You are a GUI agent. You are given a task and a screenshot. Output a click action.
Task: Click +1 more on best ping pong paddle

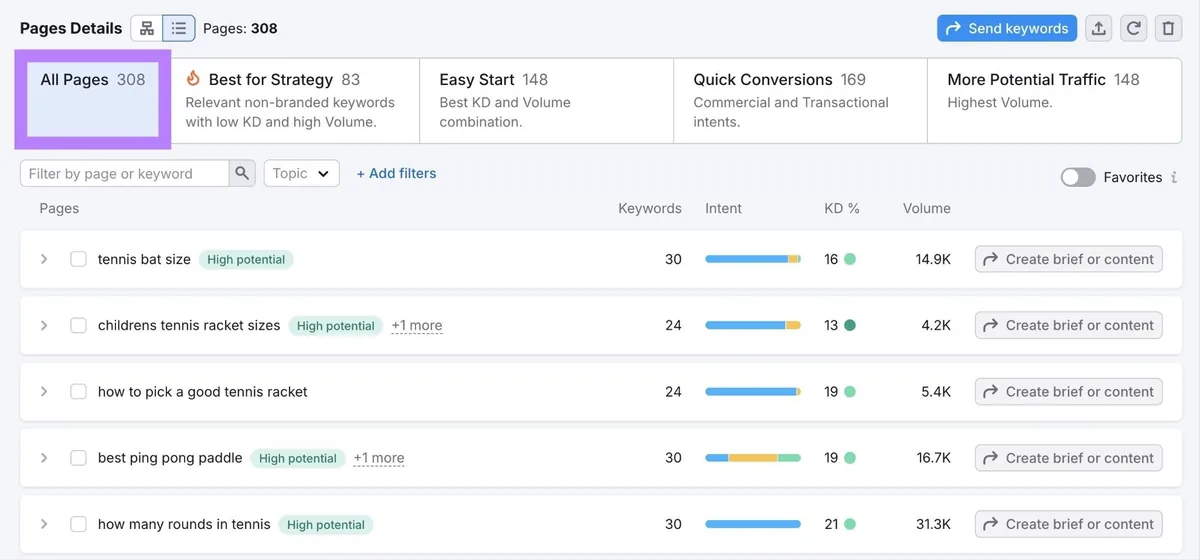pyautogui.click(x=379, y=458)
